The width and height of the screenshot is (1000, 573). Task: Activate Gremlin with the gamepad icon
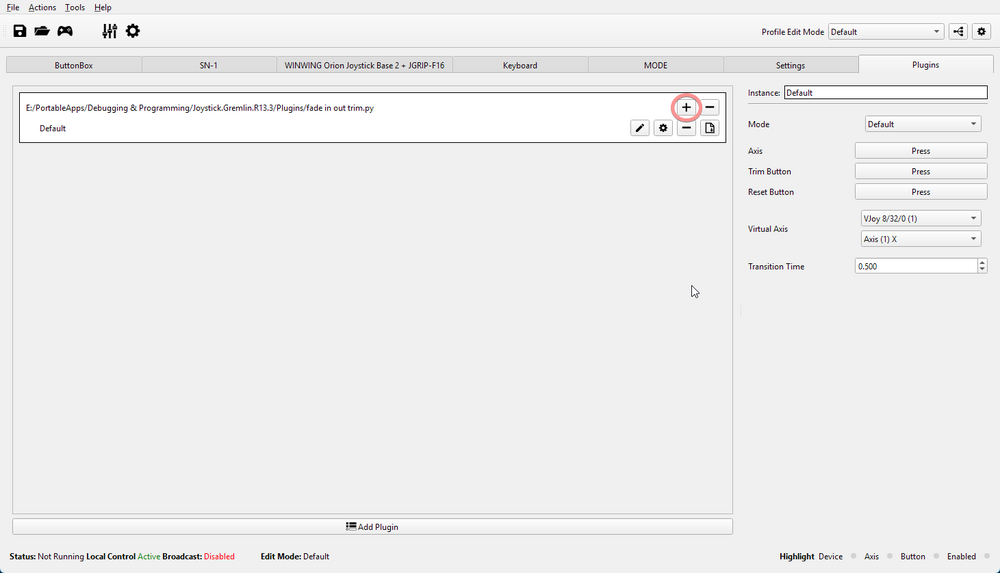(65, 31)
